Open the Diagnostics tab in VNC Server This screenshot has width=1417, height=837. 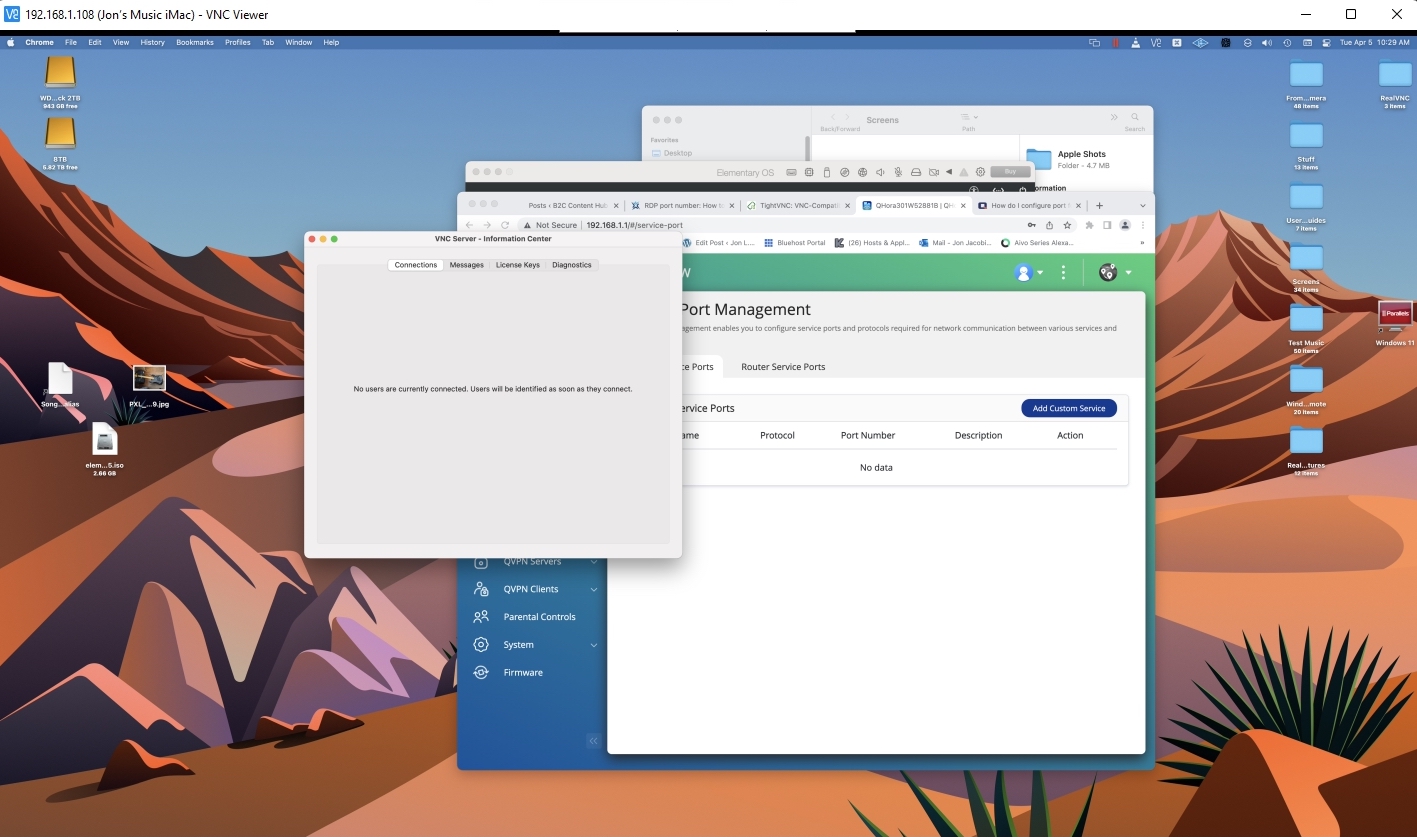[x=571, y=265]
